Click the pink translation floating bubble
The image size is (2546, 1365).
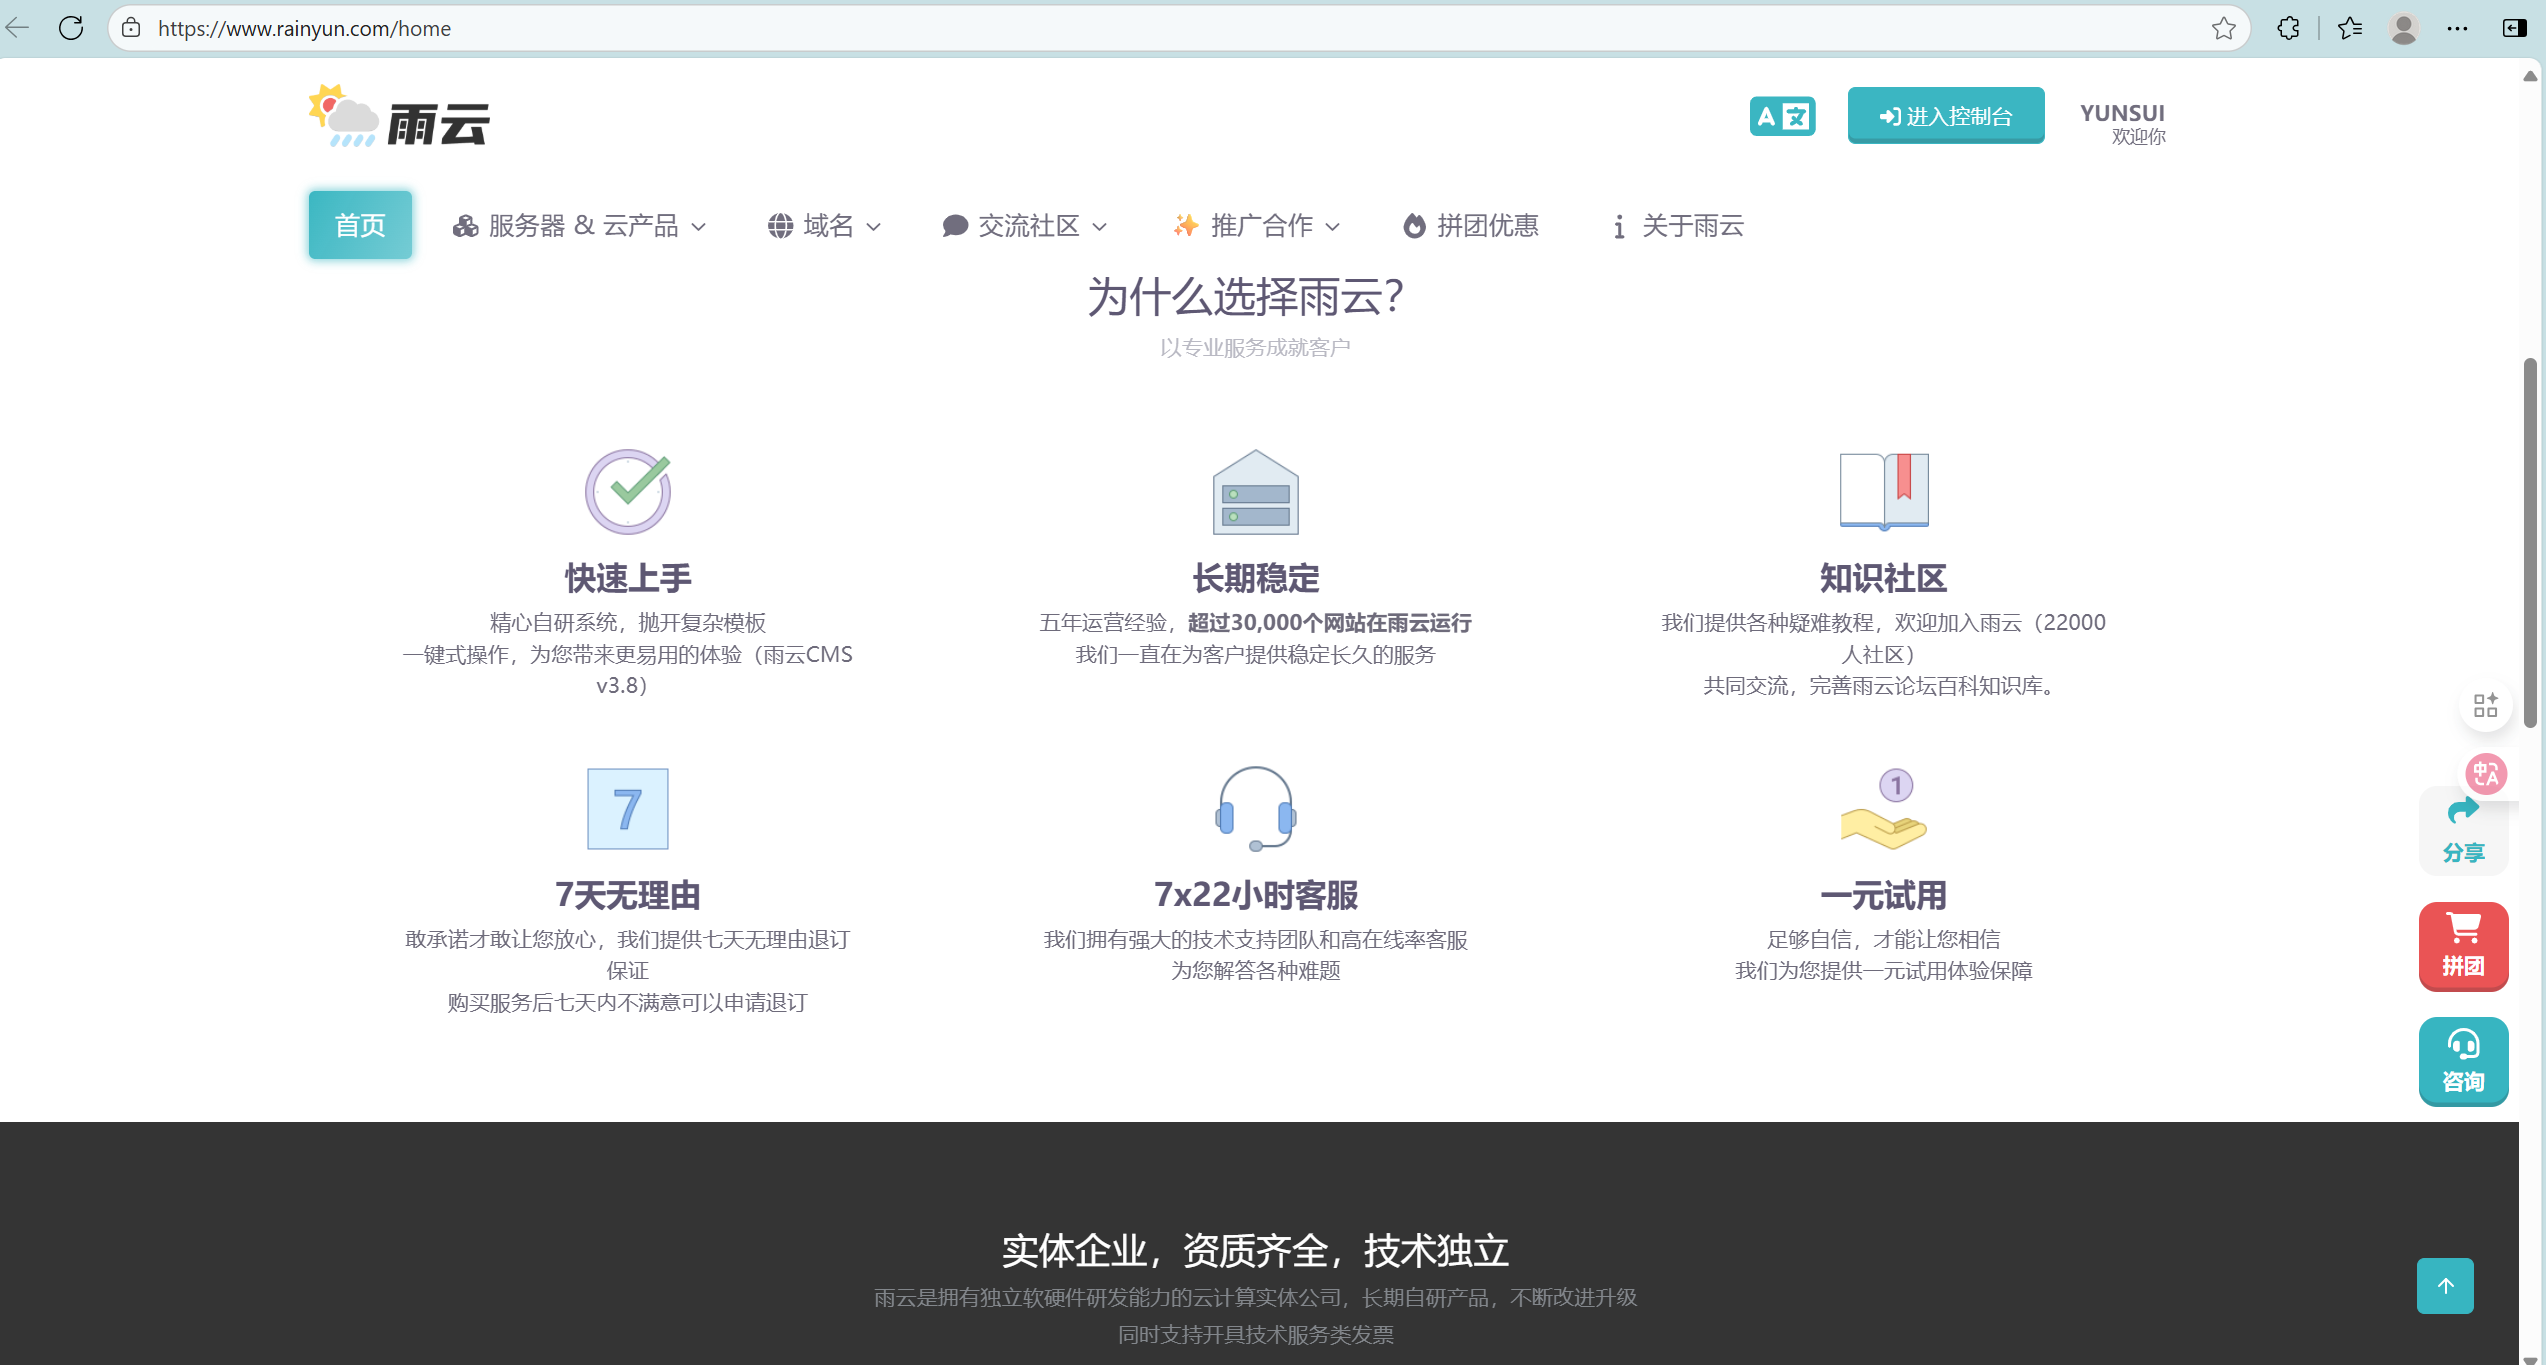point(2486,773)
